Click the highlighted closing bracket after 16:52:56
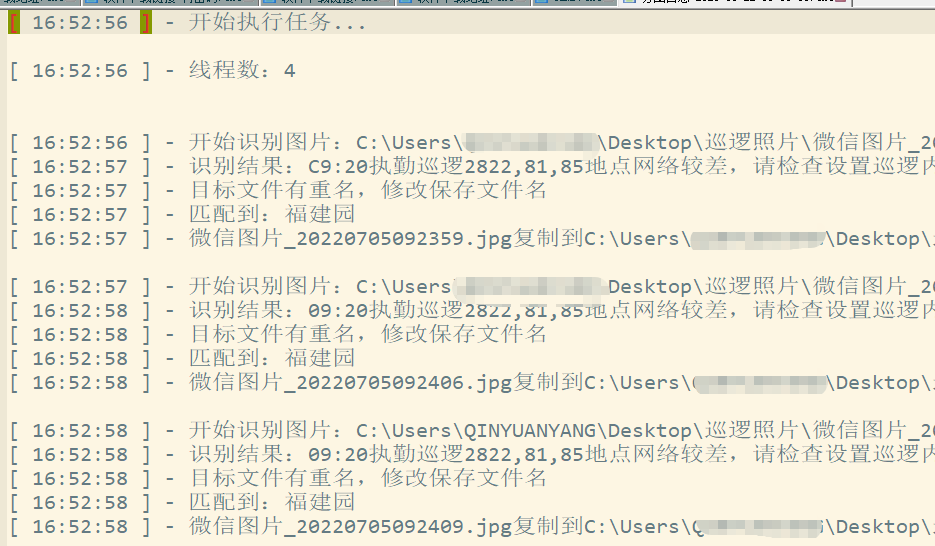Viewport: 935px width, 546px height. (146, 23)
